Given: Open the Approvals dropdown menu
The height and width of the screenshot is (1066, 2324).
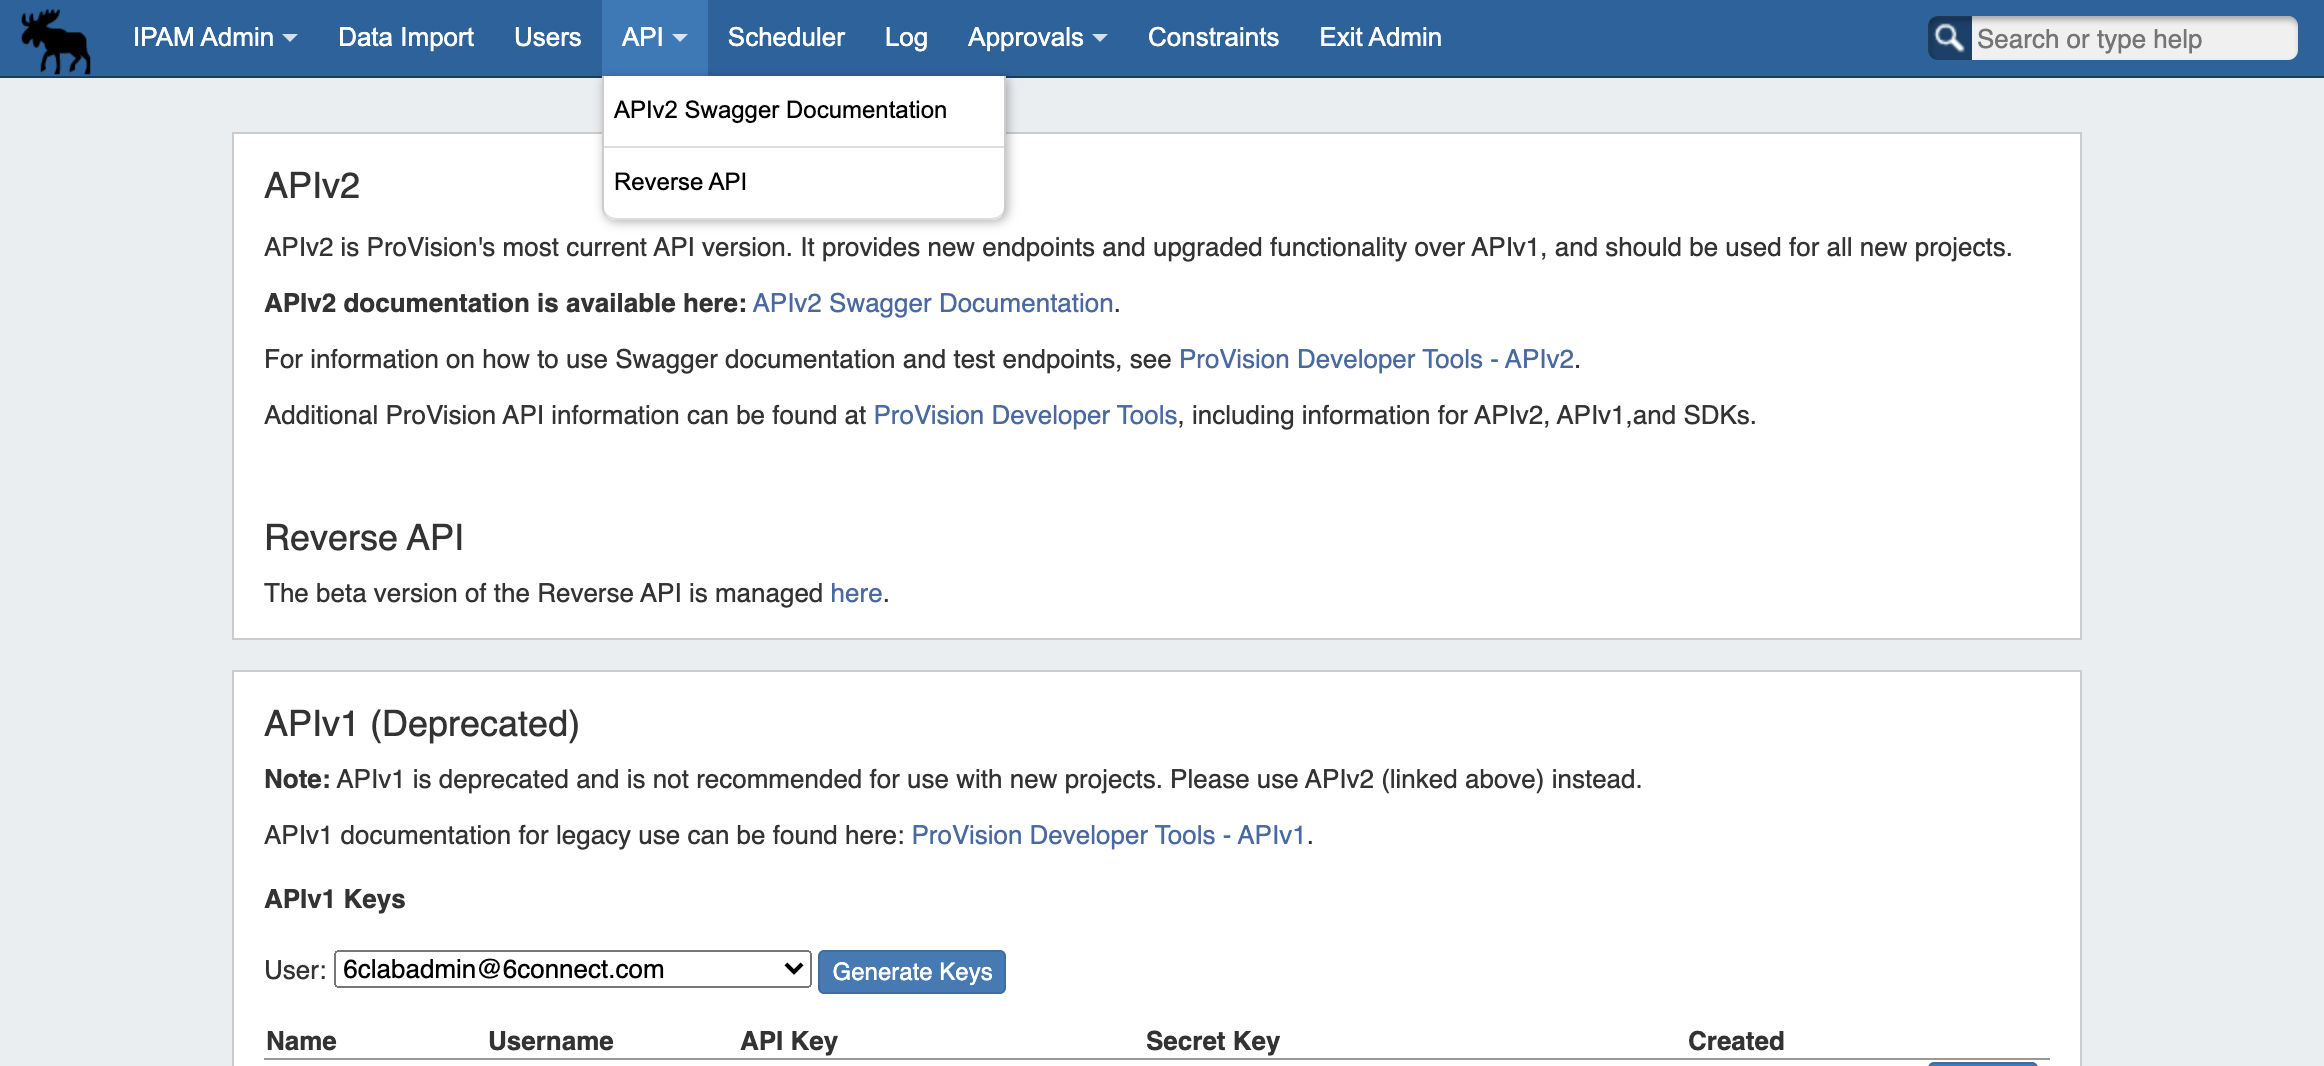Looking at the screenshot, I should [x=1036, y=38].
